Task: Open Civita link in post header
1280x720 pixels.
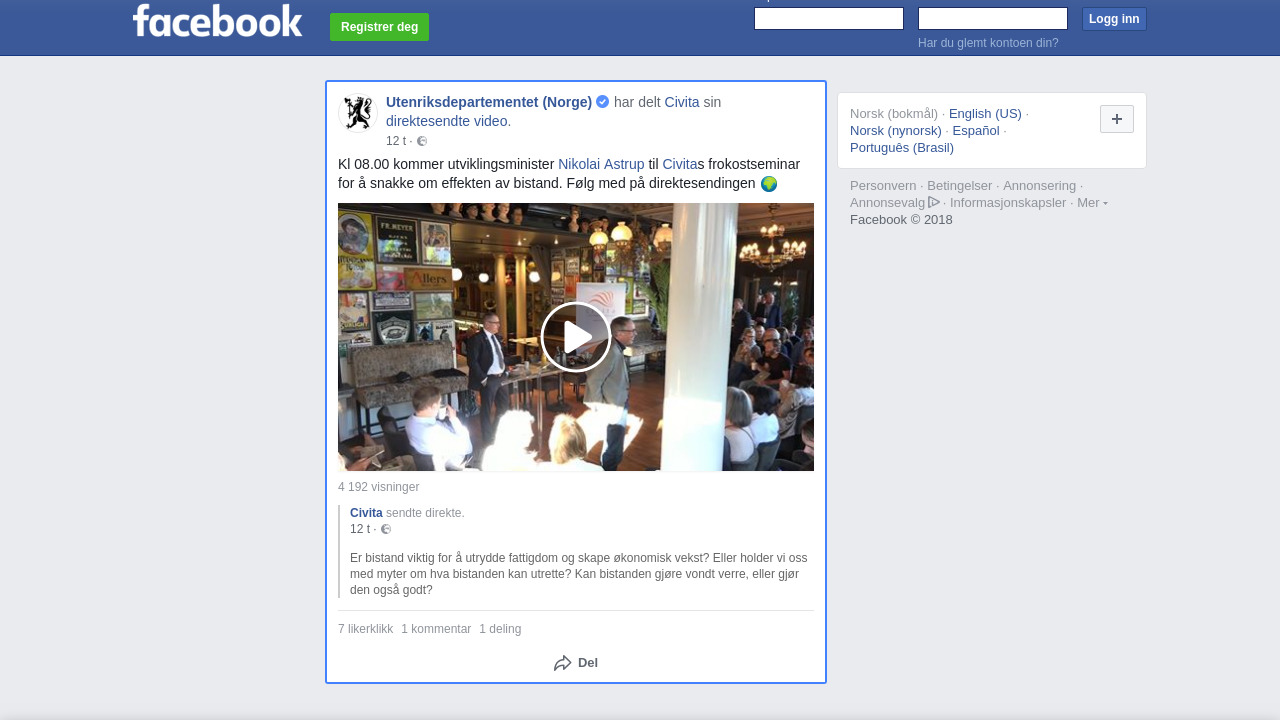Action: tap(682, 102)
